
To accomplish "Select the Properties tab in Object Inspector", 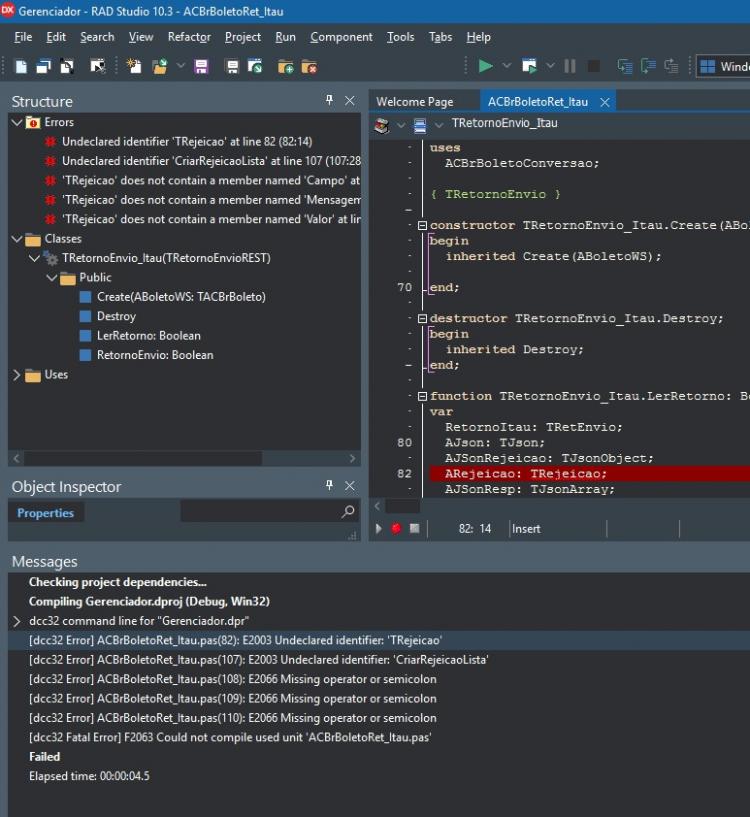I will coord(46,513).
